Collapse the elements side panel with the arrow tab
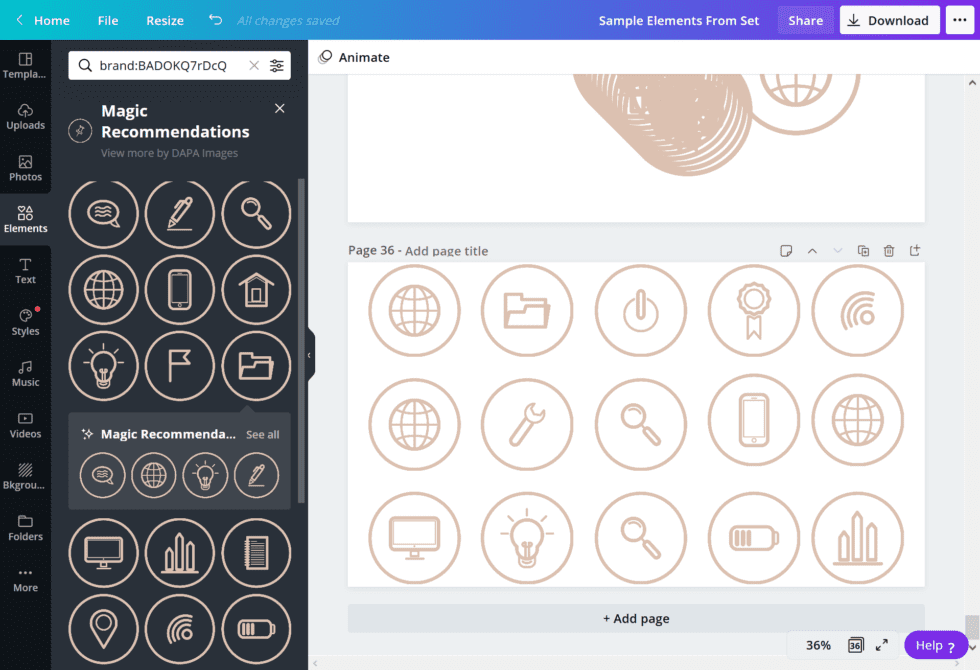980x670 pixels. click(310, 353)
